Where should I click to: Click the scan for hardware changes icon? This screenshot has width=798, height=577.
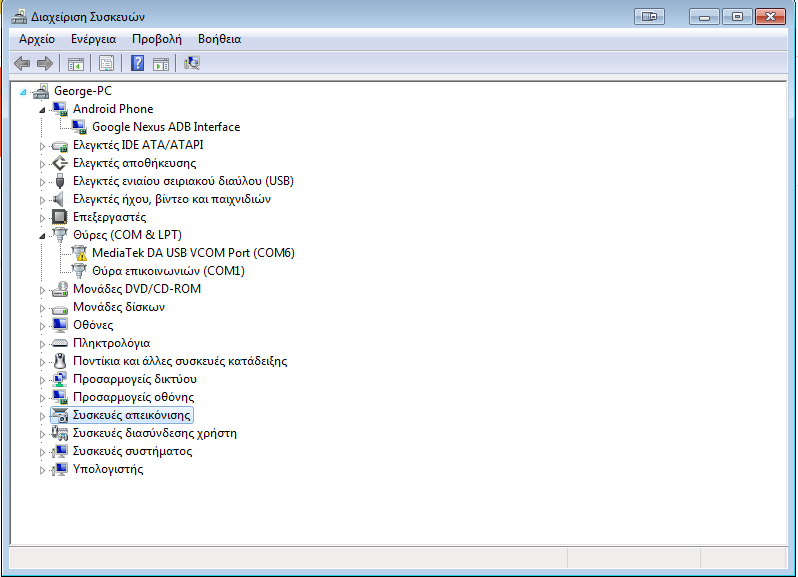(x=192, y=63)
